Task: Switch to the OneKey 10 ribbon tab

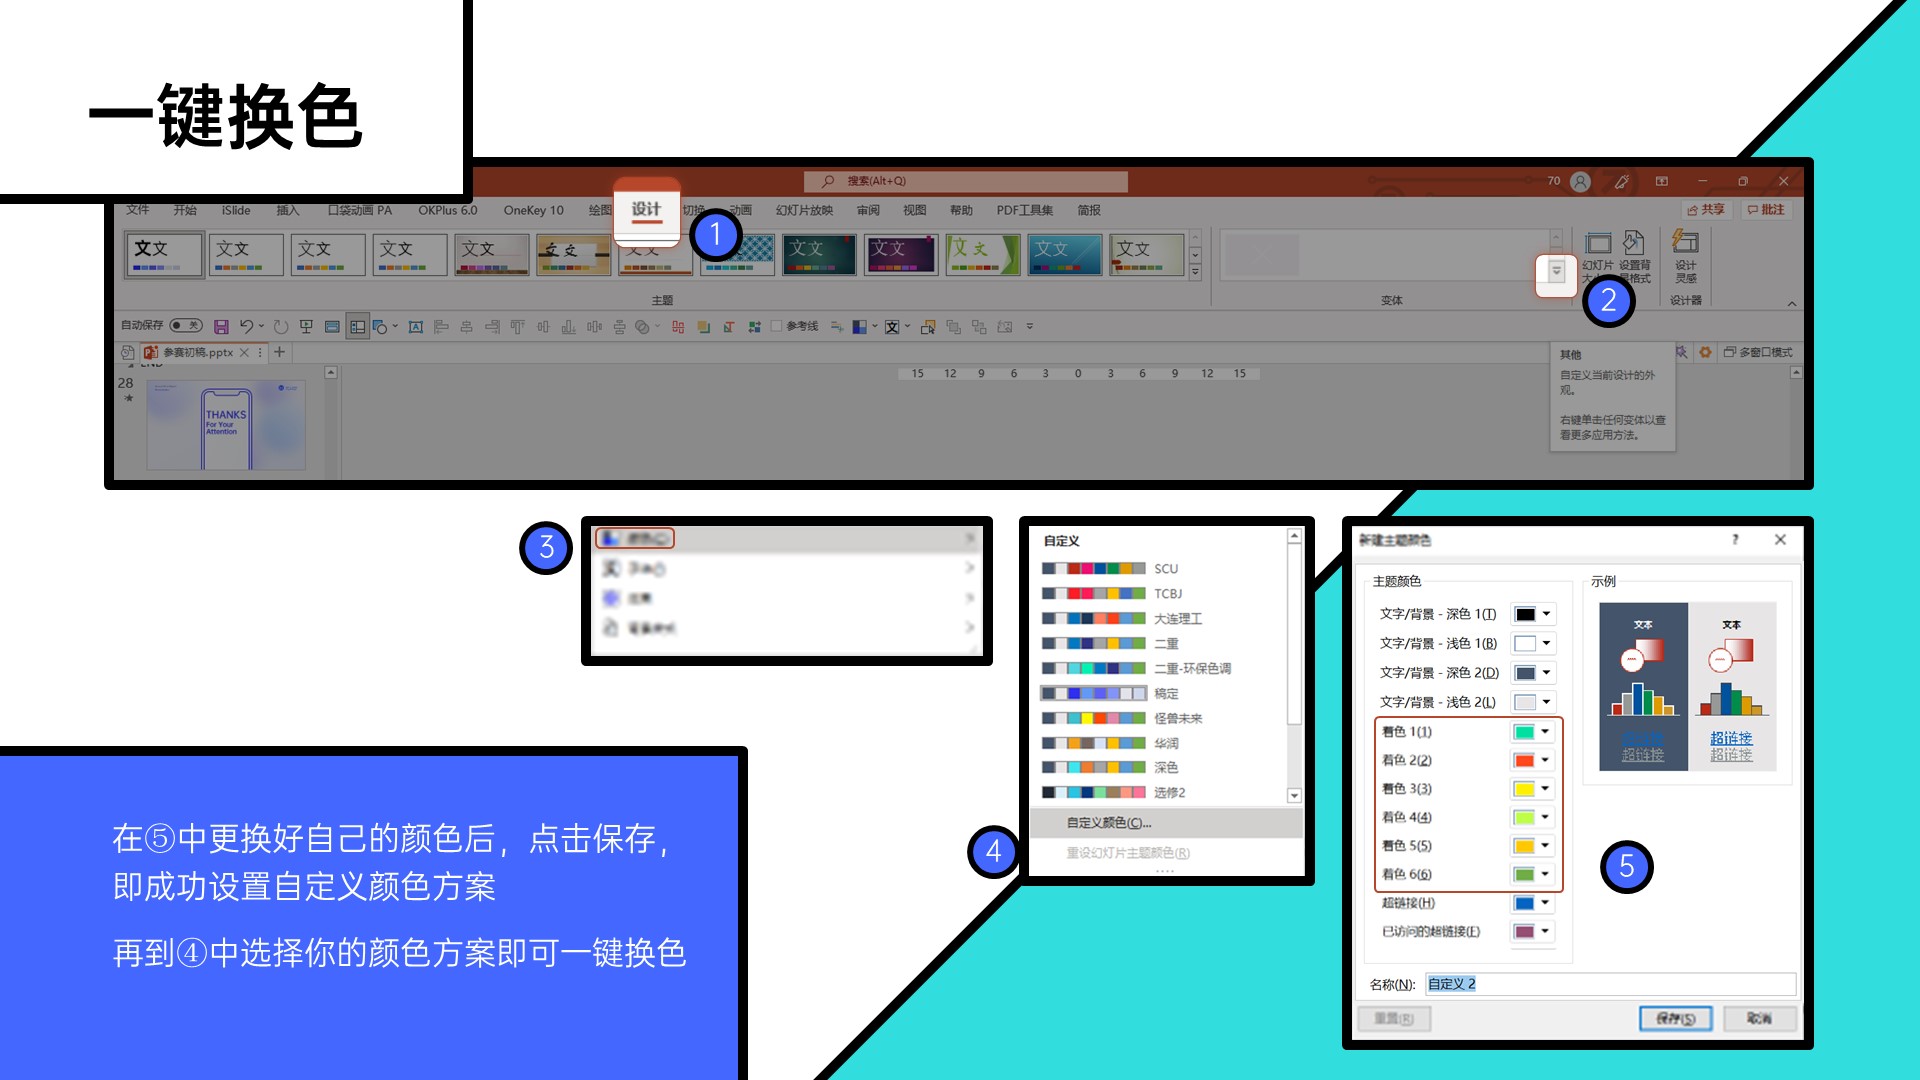Action: [x=533, y=210]
